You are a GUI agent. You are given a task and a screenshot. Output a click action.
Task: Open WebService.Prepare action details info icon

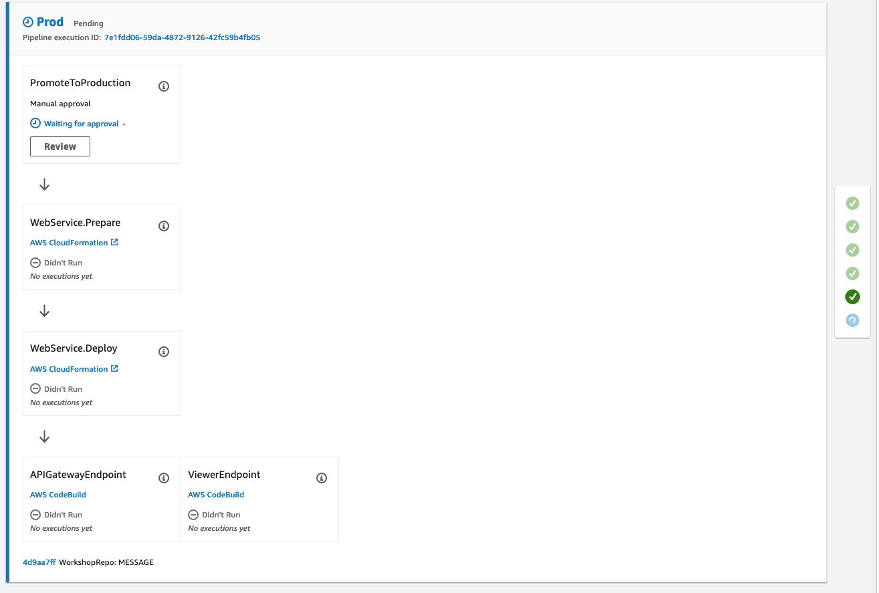pyautogui.click(x=163, y=225)
